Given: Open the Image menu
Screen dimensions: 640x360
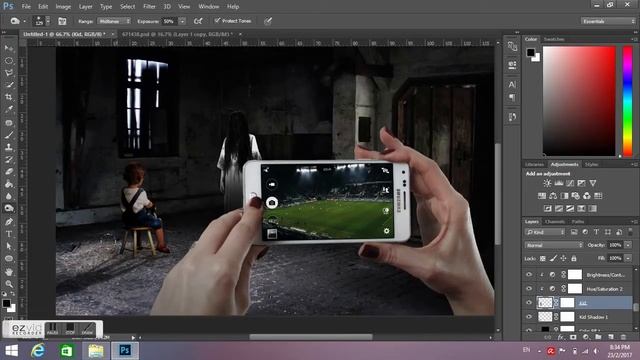Looking at the screenshot, I should pyautogui.click(x=63, y=7).
